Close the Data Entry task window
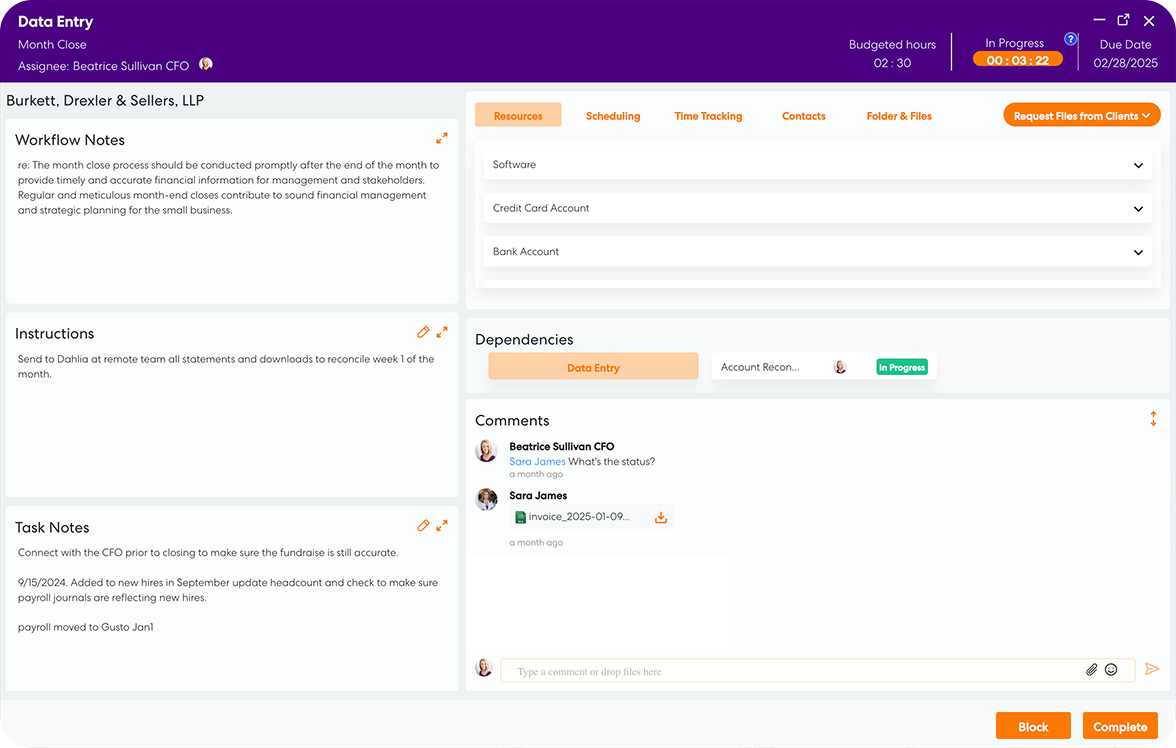Screen dimensions: 1176x748 coord(1148,21)
